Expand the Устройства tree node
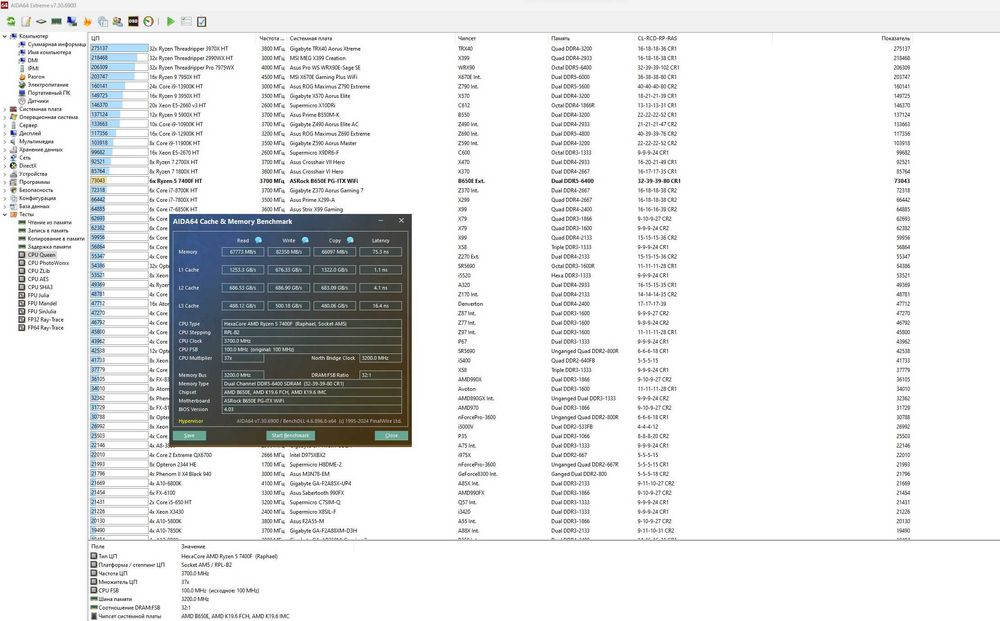 coord(5,174)
